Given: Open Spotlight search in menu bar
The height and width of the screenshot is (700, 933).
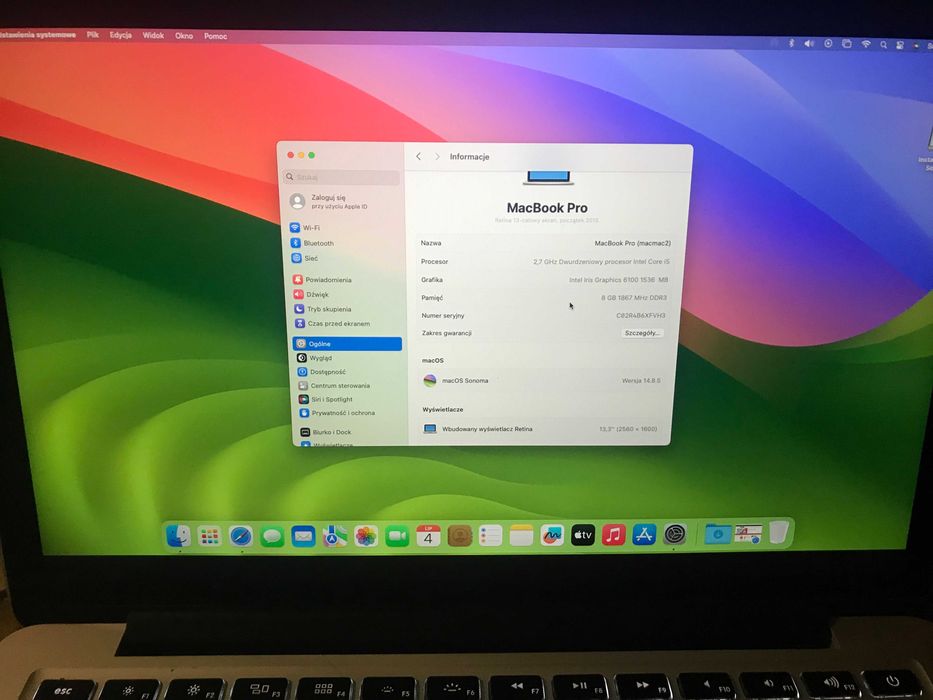Looking at the screenshot, I should [884, 45].
